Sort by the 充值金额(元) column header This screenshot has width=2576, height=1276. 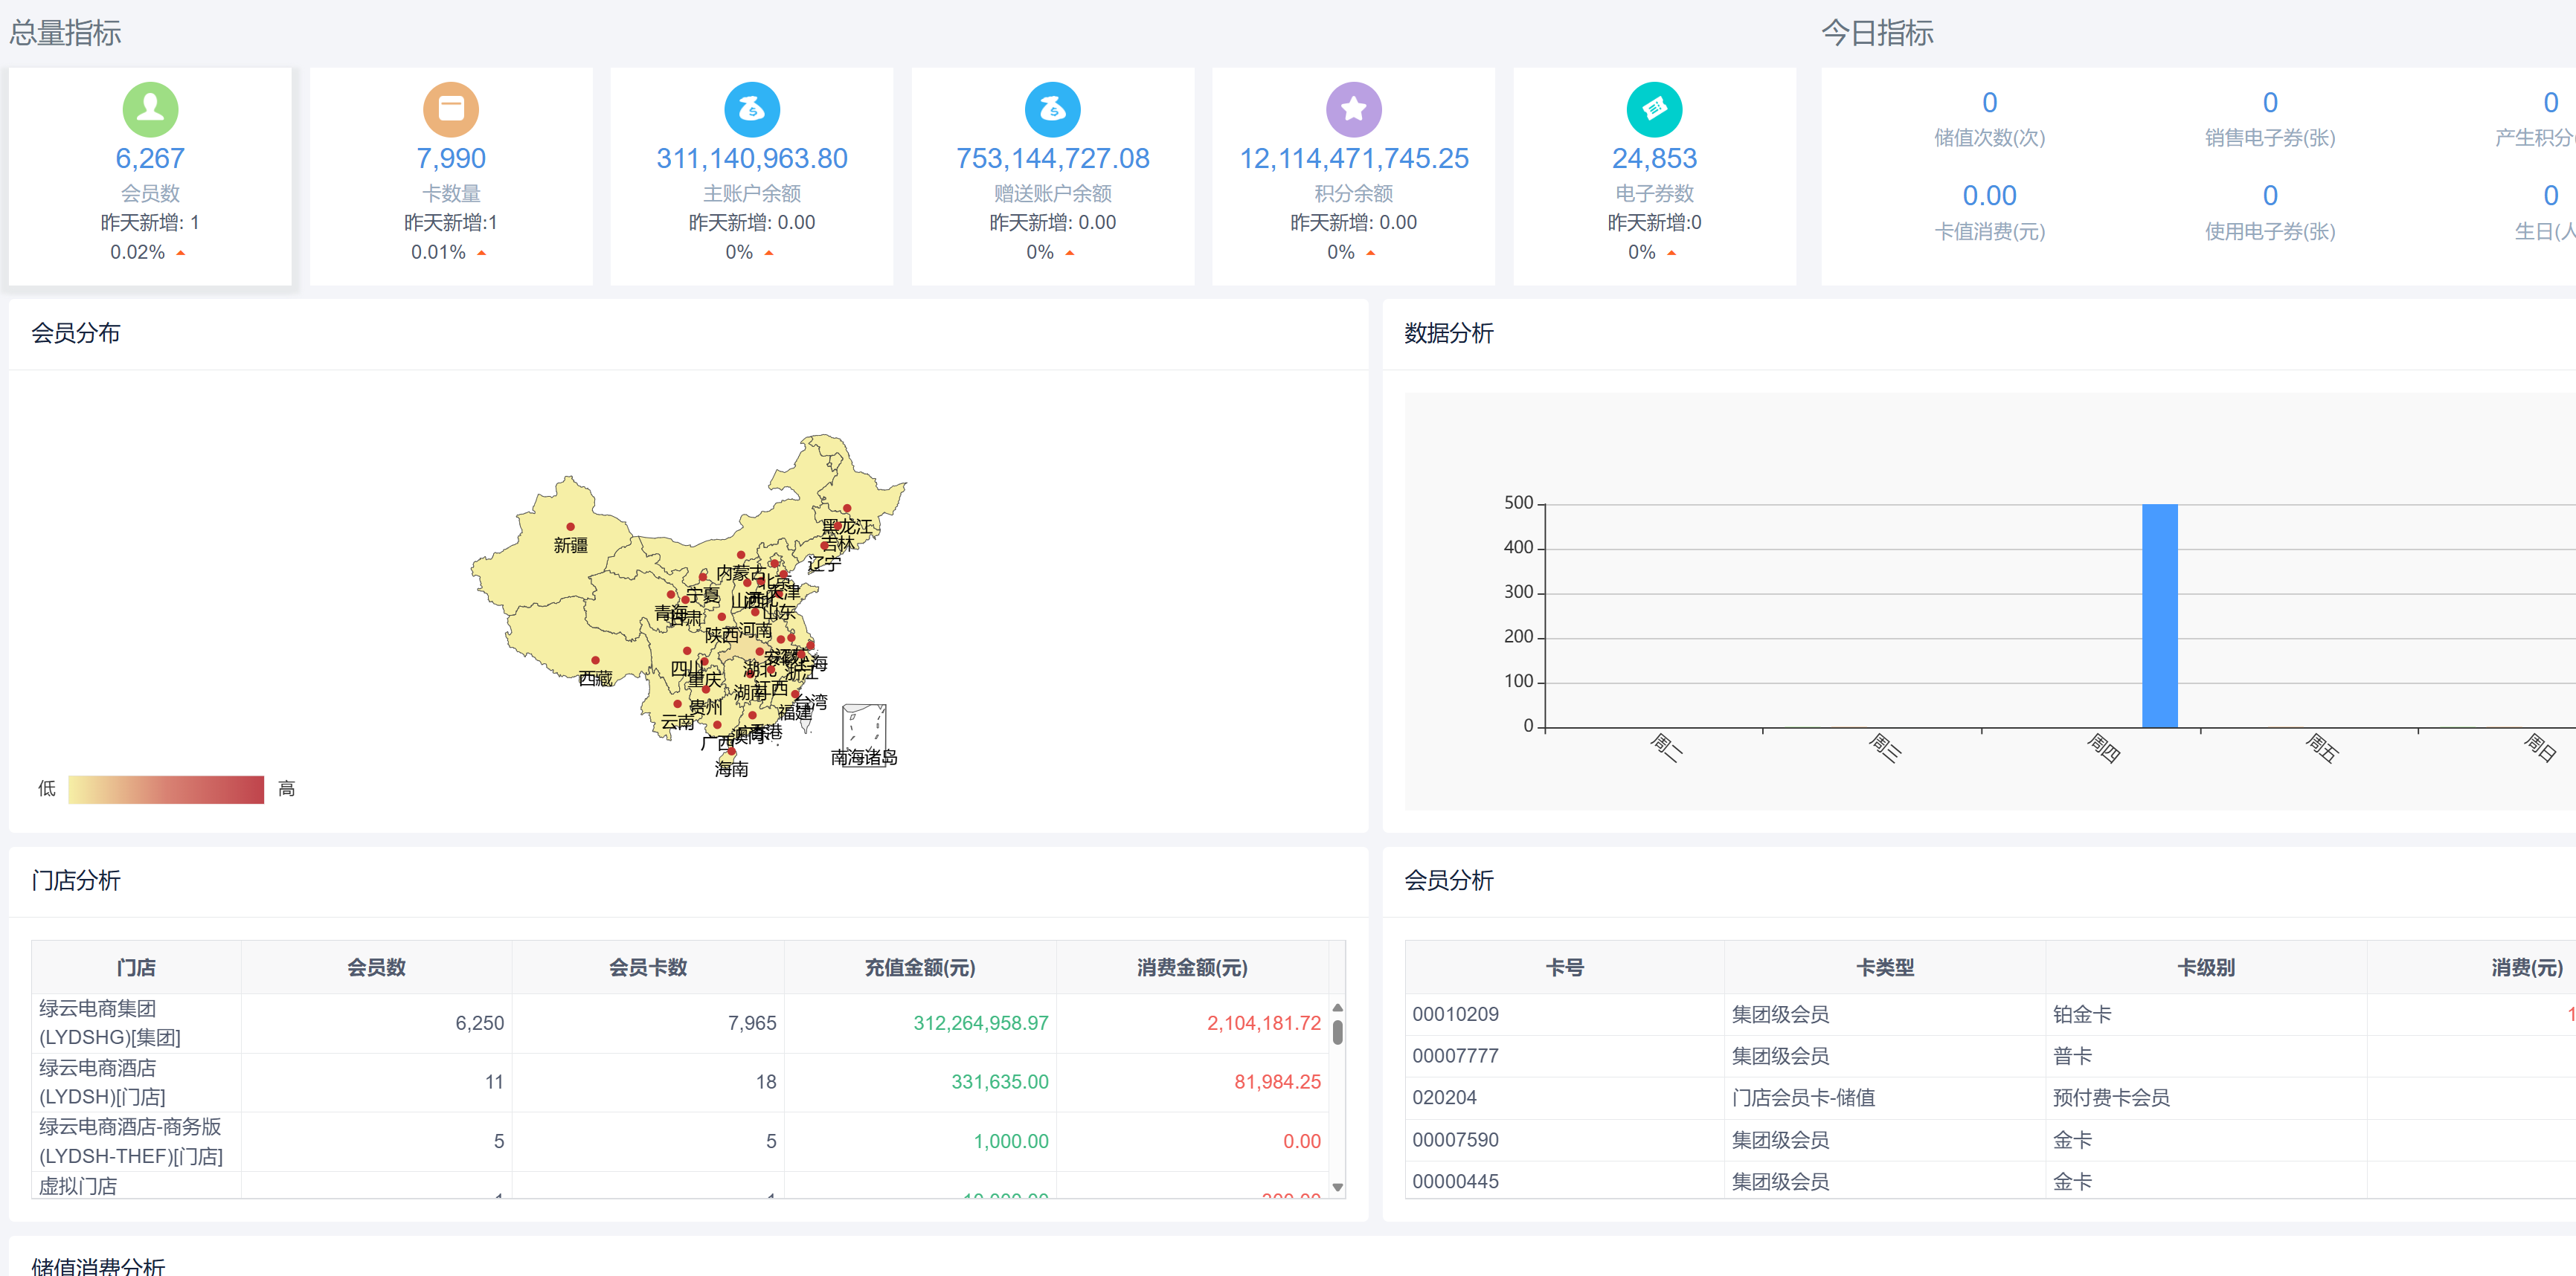coord(920,967)
